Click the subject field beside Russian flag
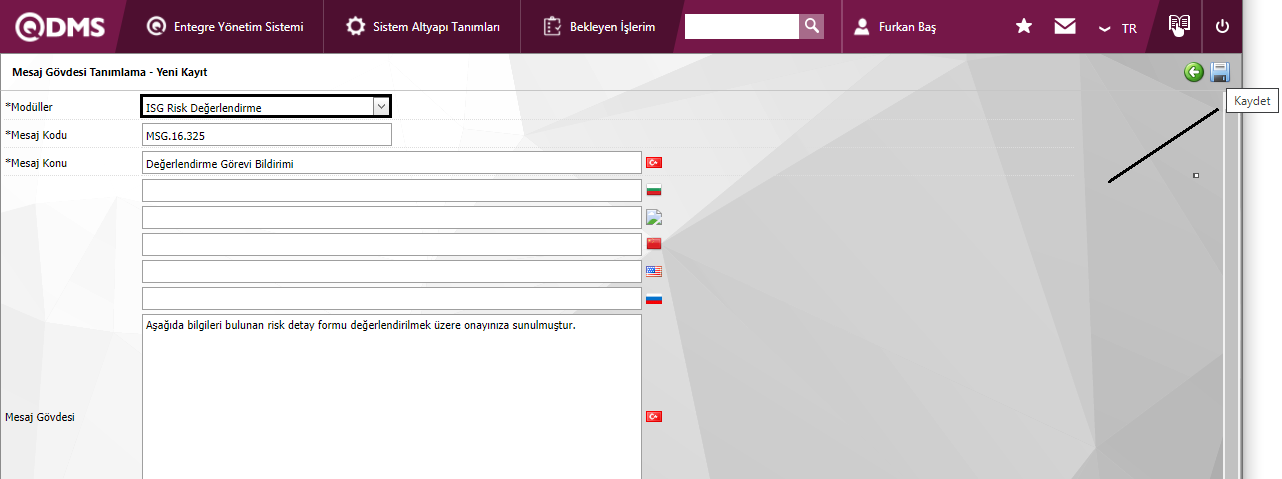Image resolution: width=1282 pixels, height=479 pixels. [392, 298]
